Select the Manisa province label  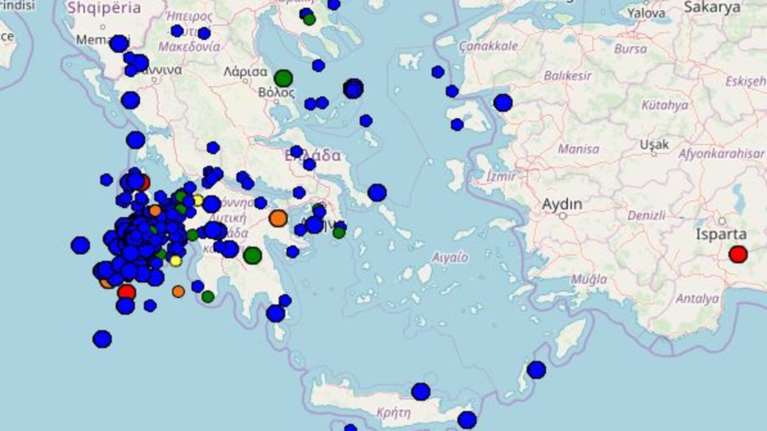click(579, 148)
